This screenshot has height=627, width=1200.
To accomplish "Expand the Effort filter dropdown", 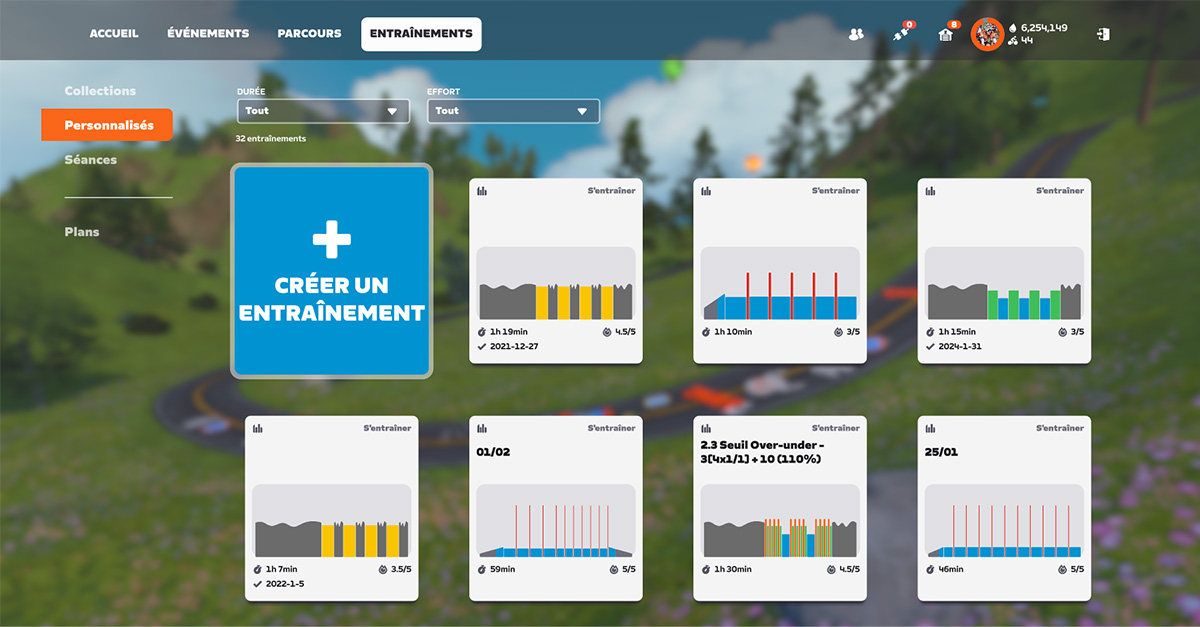I will click(x=513, y=111).
